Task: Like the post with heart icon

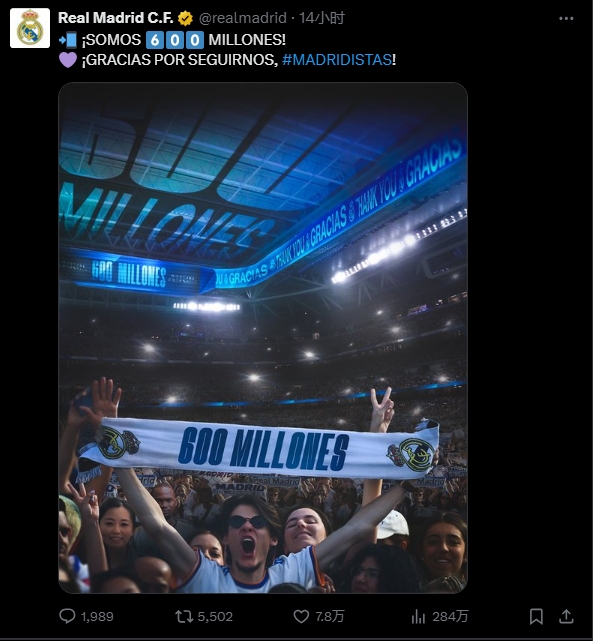Action: tap(301, 616)
